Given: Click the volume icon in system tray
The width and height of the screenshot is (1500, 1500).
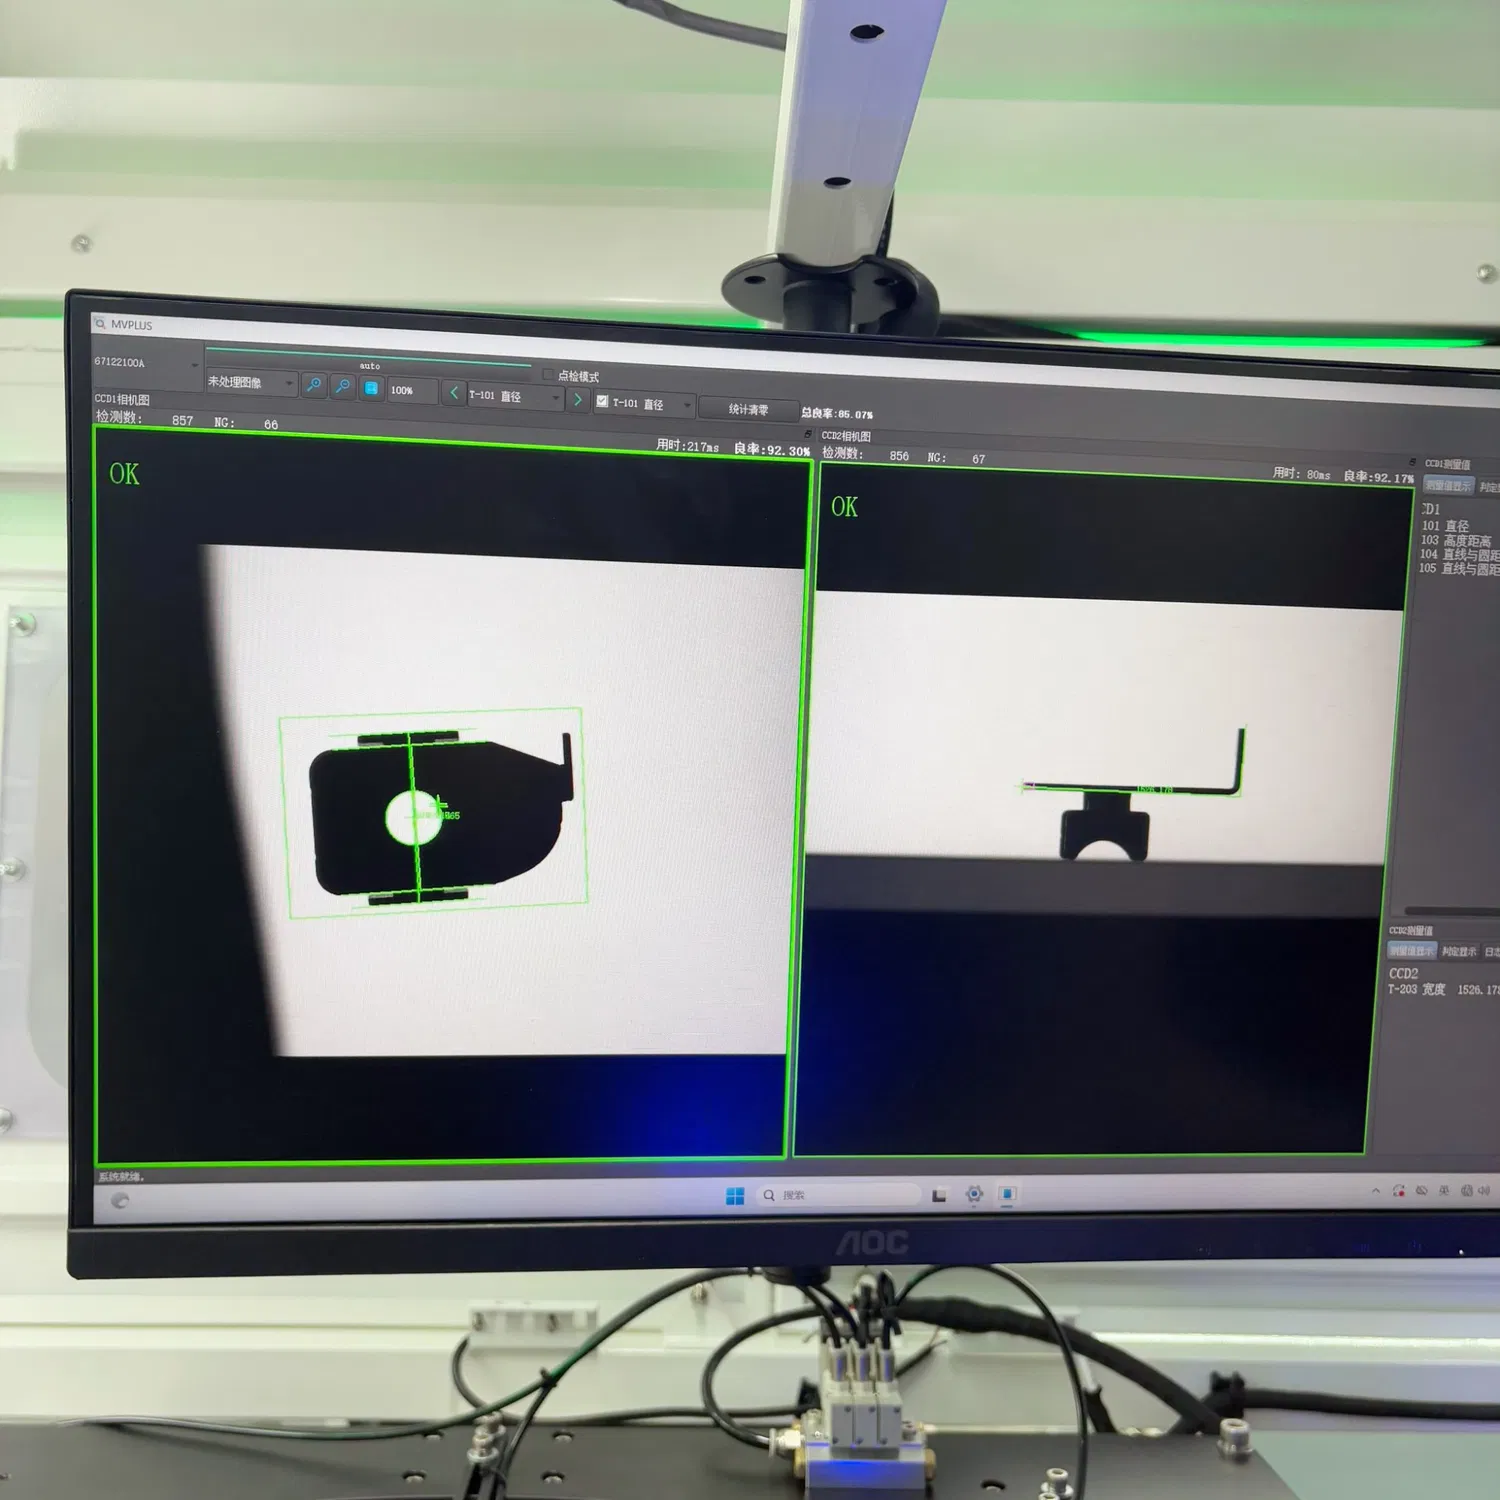Looking at the screenshot, I should pos(1484,1190).
